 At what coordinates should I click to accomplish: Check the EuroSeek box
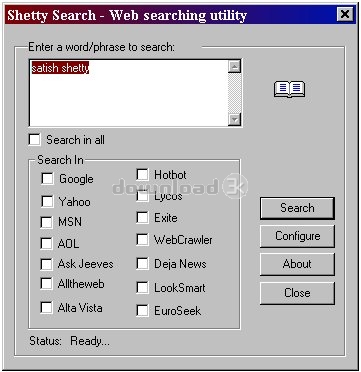143,311
